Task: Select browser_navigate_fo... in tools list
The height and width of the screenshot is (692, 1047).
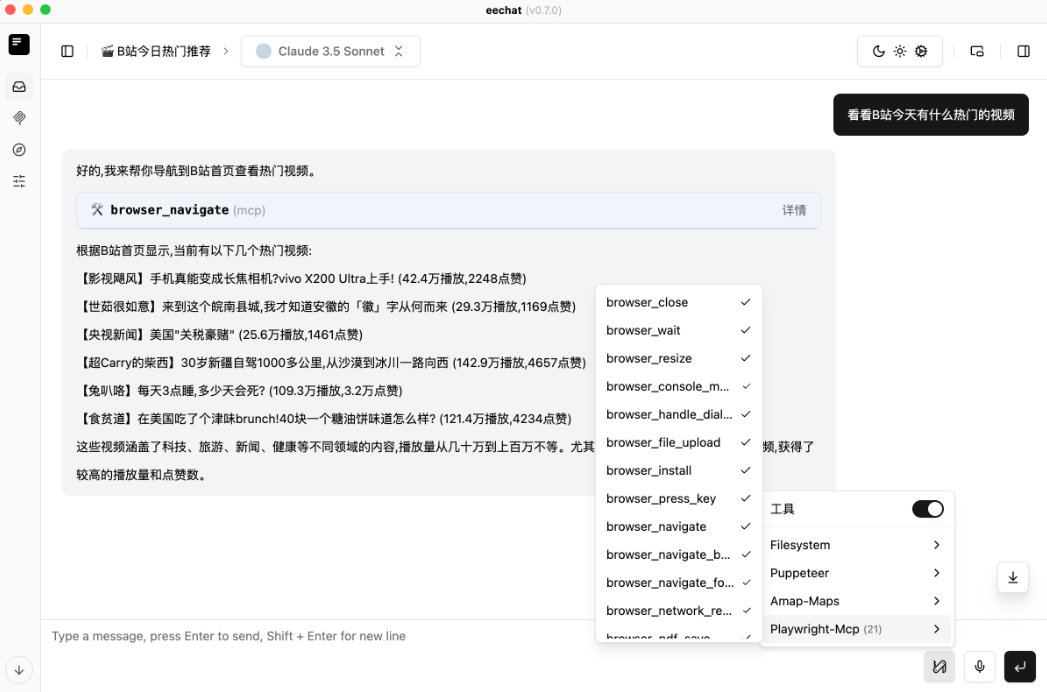Action: point(678,583)
